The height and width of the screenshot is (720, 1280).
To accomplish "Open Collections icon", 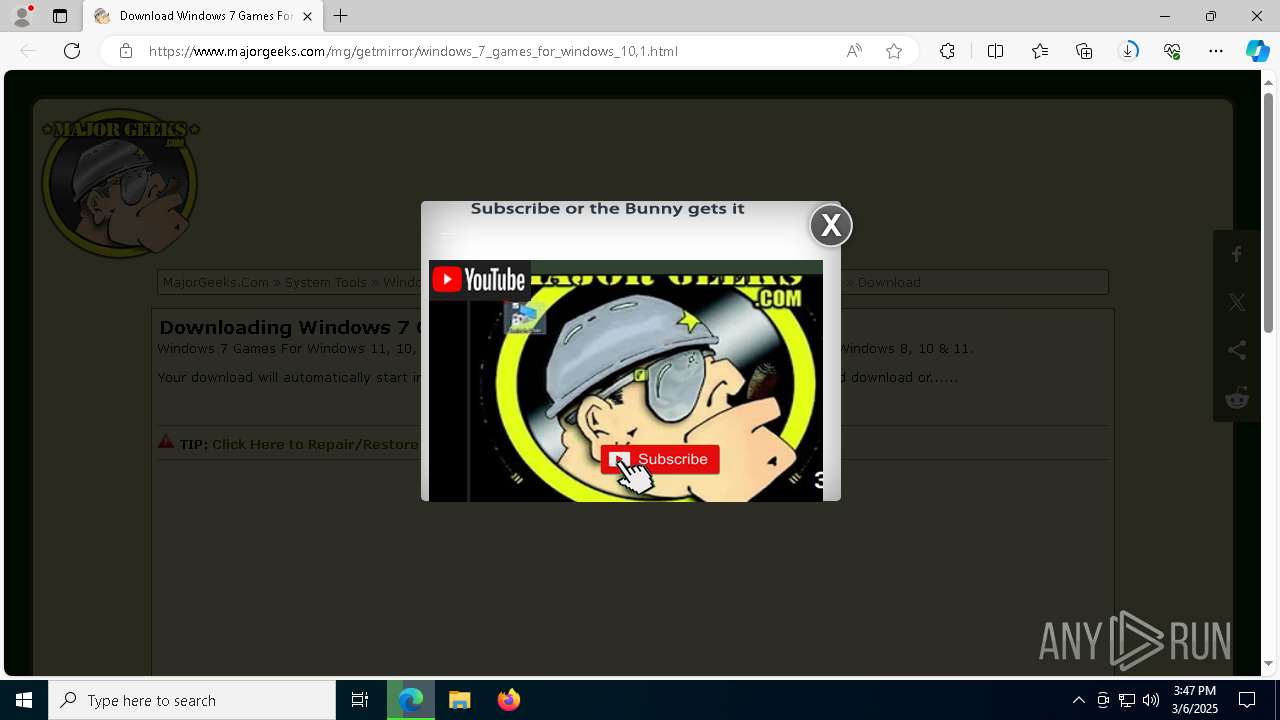I will pyautogui.click(x=1084, y=51).
